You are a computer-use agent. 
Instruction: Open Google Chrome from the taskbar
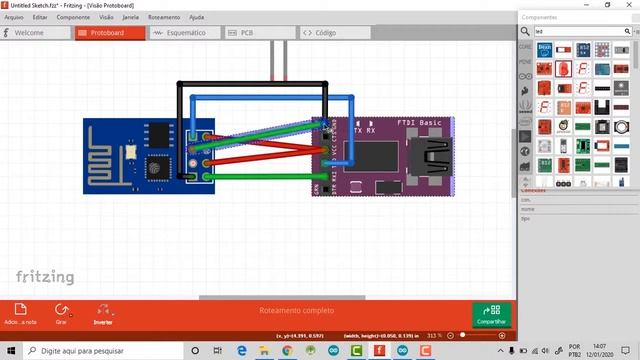point(287,351)
